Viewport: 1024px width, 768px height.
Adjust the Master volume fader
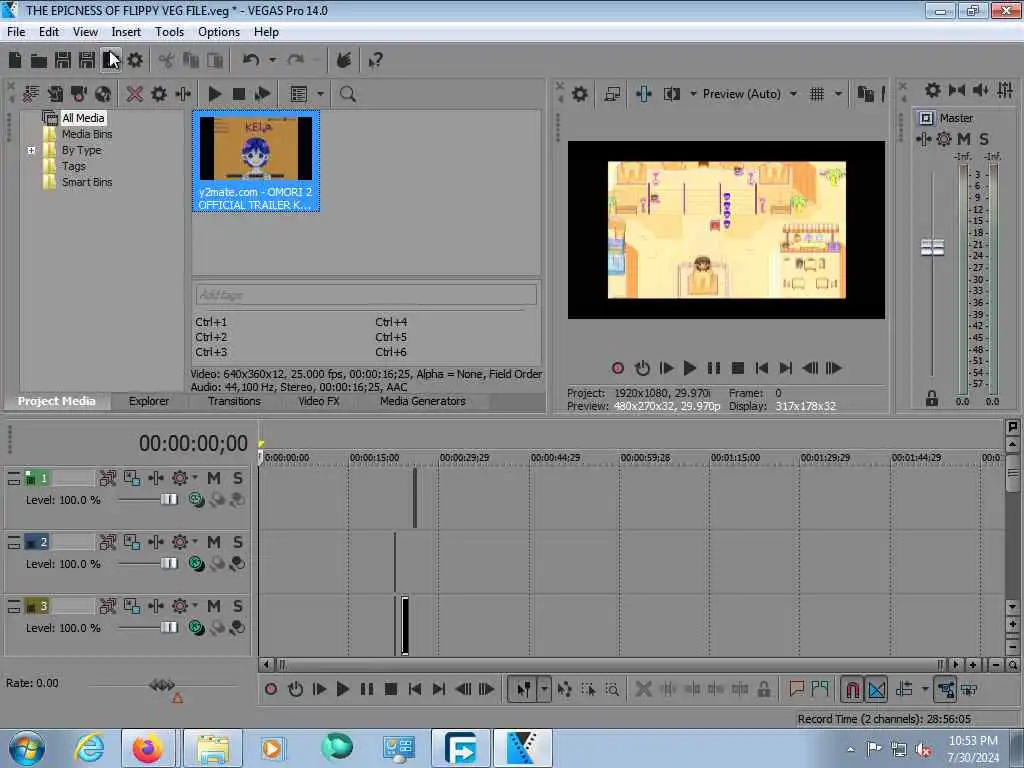tap(933, 248)
